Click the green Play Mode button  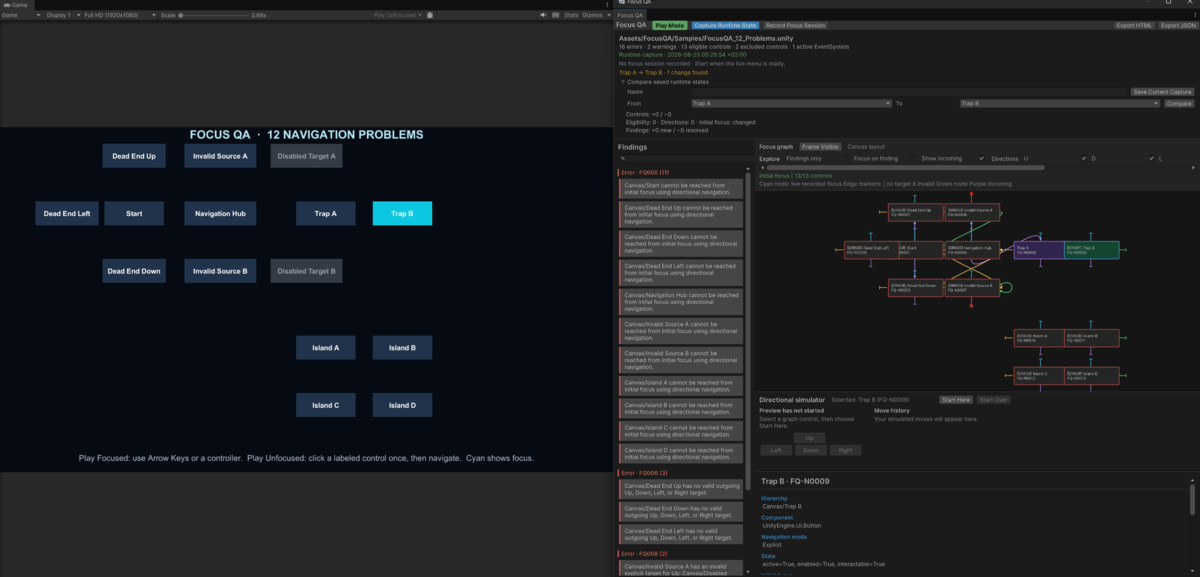669,25
